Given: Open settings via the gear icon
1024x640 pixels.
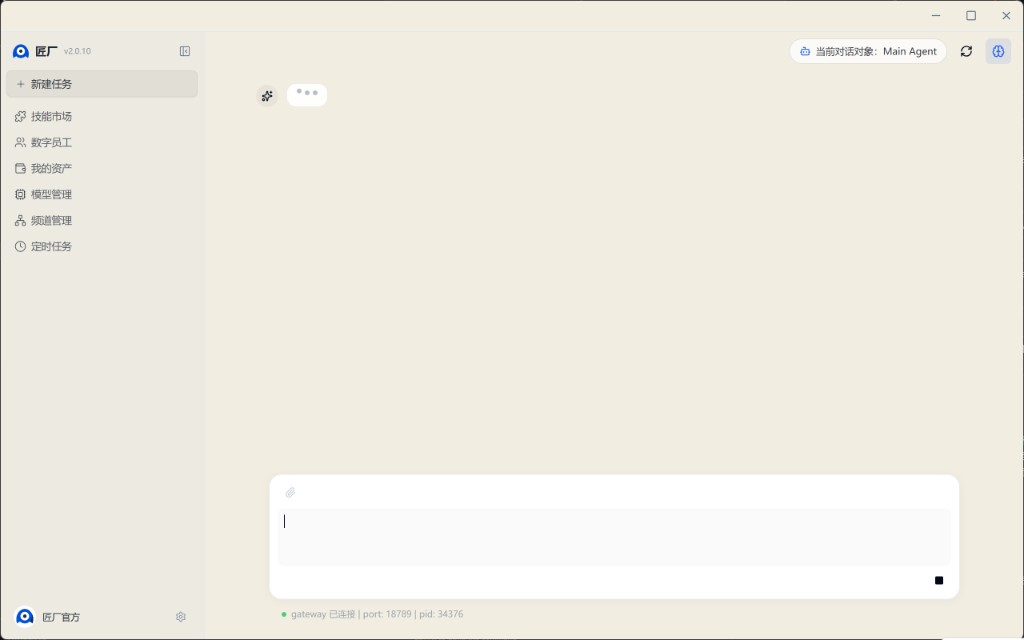Looking at the screenshot, I should [181, 617].
